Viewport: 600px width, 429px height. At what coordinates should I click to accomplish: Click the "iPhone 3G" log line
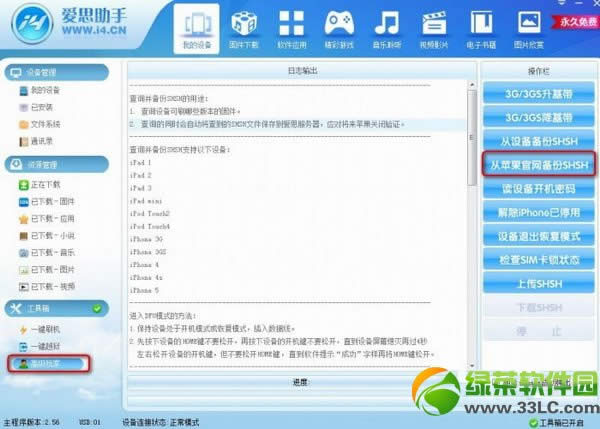(146, 239)
